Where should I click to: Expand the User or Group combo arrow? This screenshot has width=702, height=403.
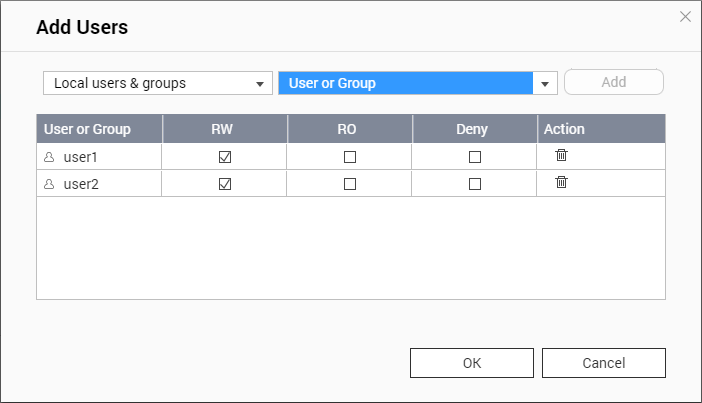[545, 83]
